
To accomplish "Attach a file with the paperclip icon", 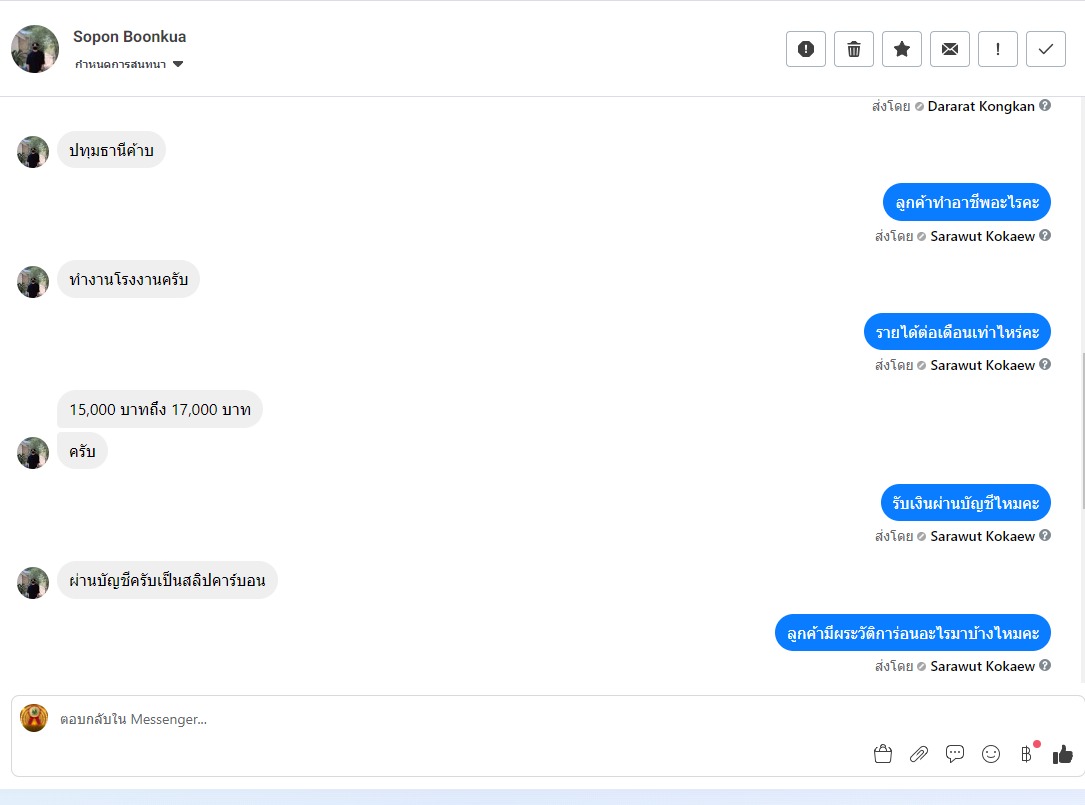I will 919,754.
